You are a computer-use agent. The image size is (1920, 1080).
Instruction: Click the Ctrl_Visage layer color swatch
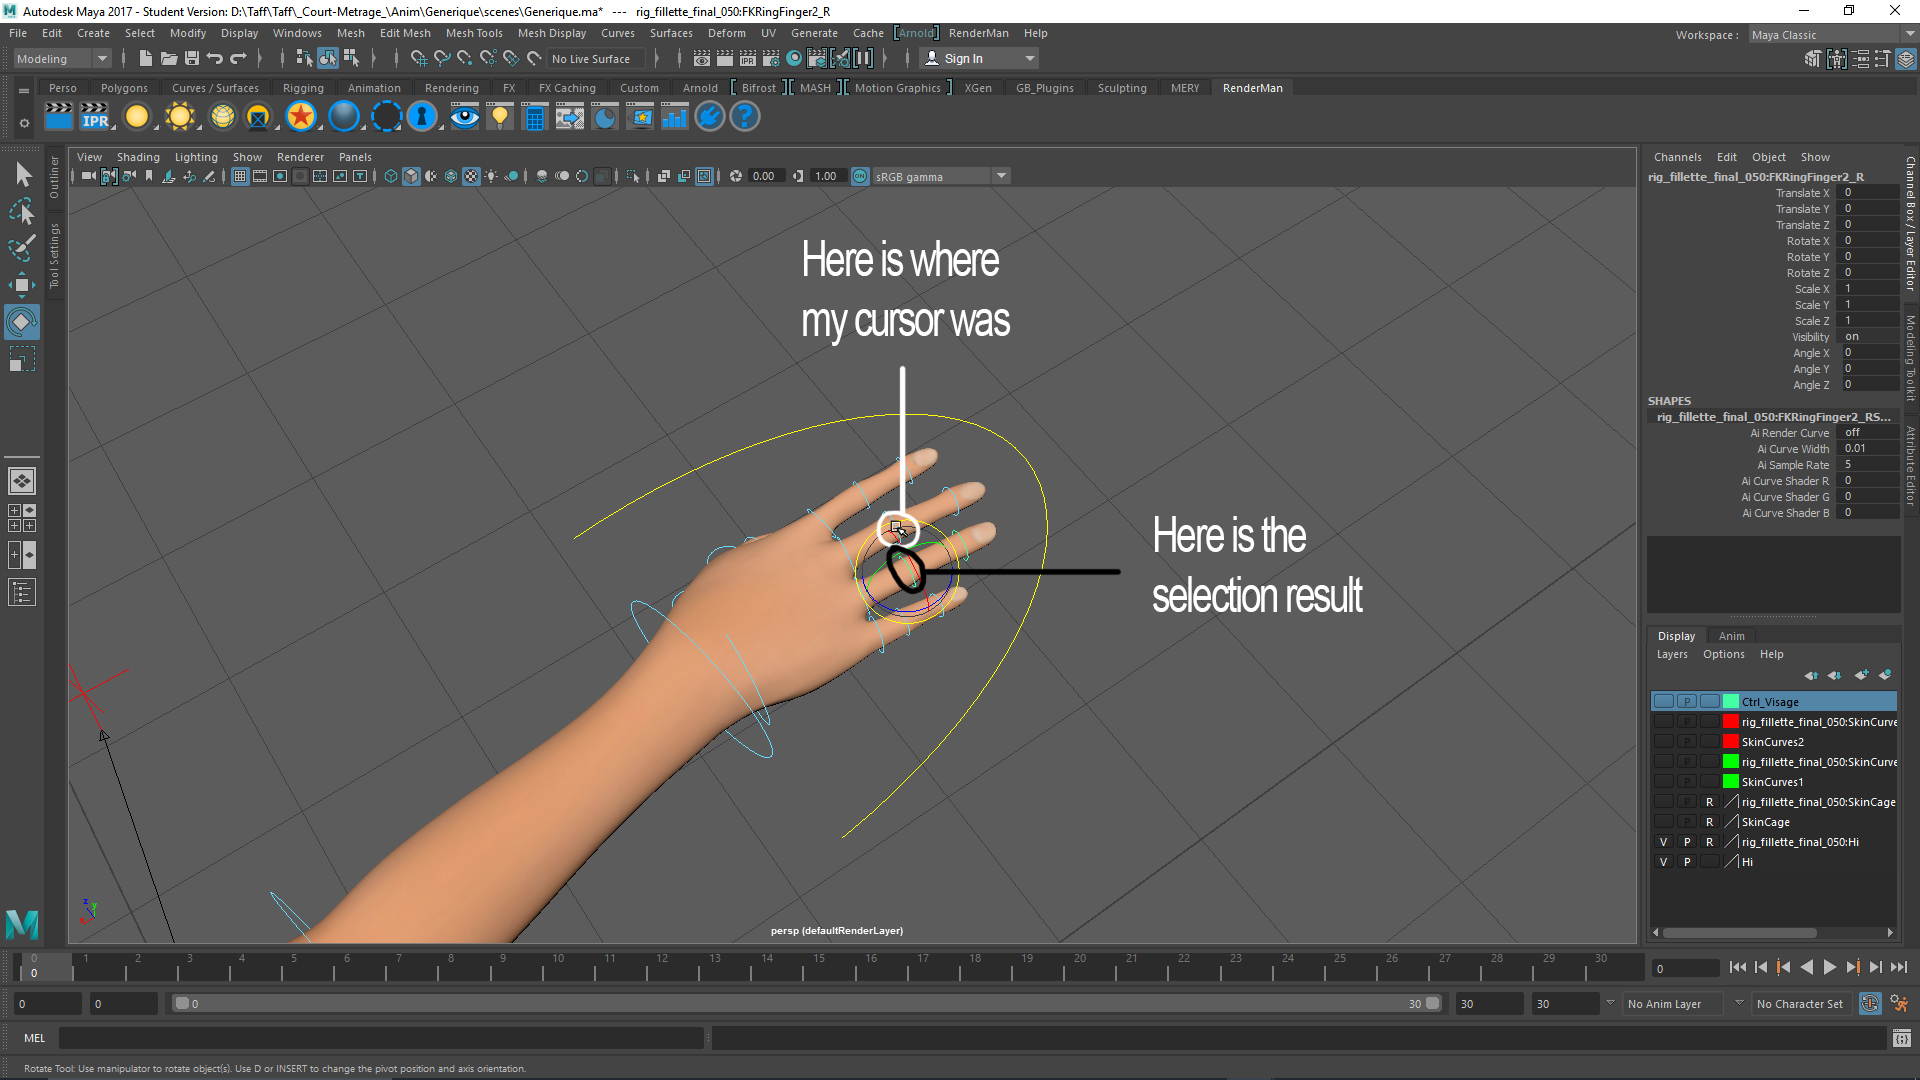tap(1731, 702)
